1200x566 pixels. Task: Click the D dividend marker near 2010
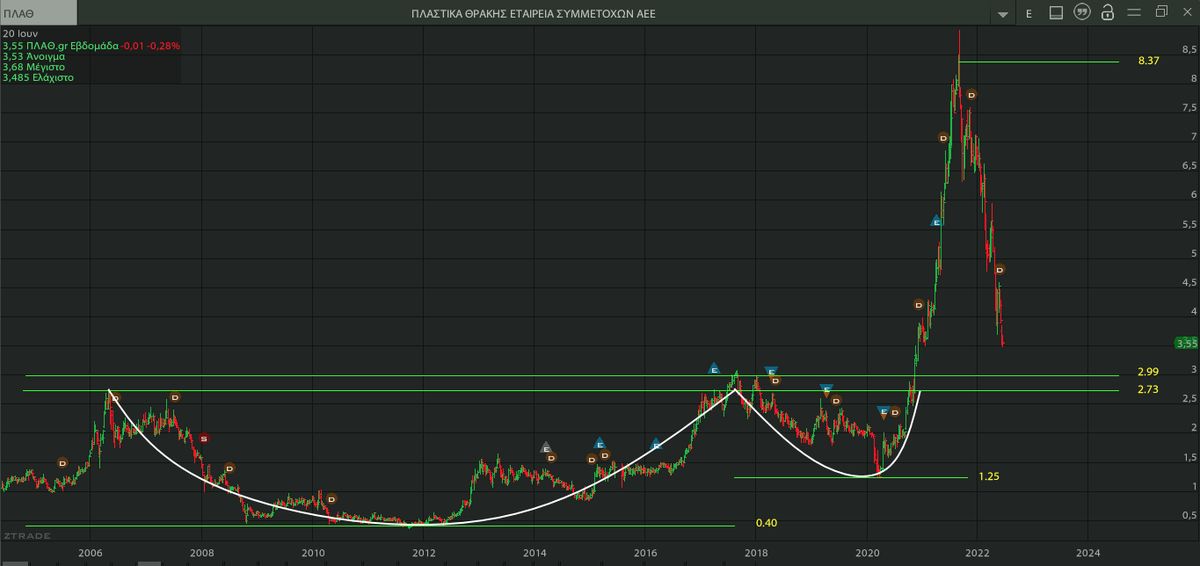coord(331,498)
